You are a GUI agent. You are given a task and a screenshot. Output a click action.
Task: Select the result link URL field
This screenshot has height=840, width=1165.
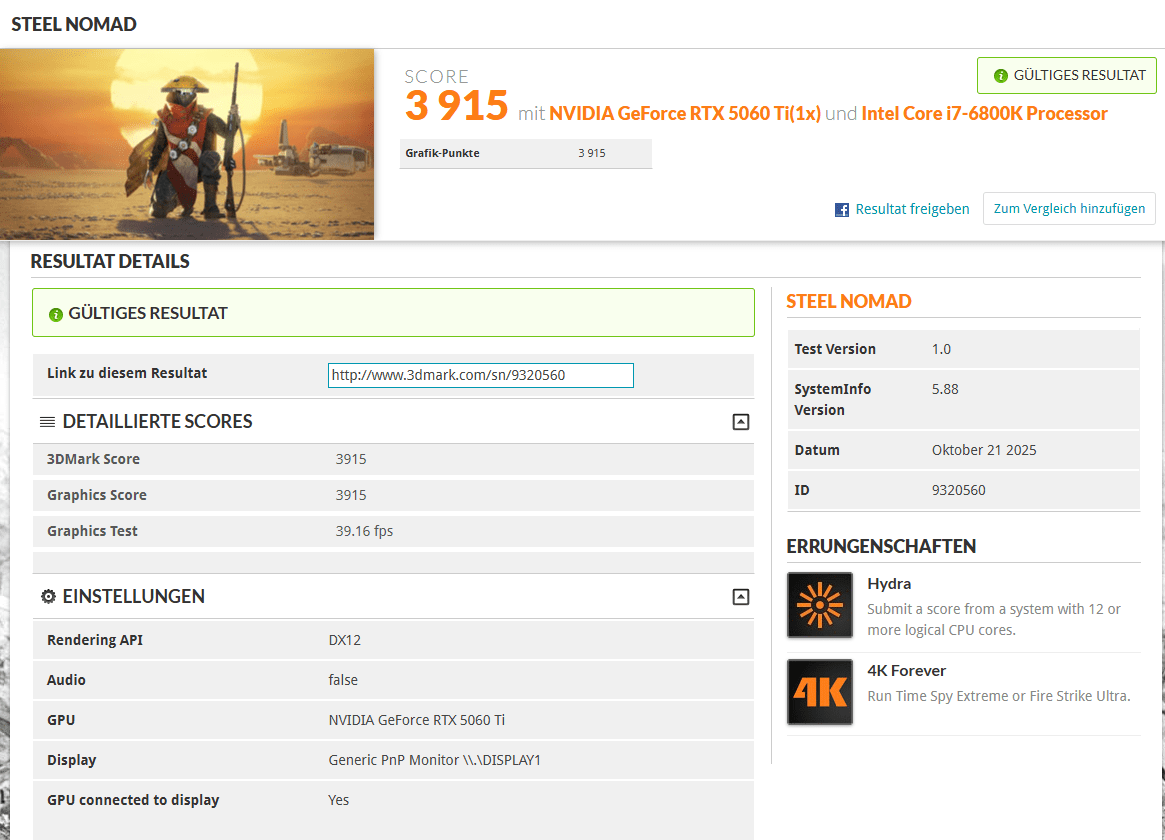481,375
